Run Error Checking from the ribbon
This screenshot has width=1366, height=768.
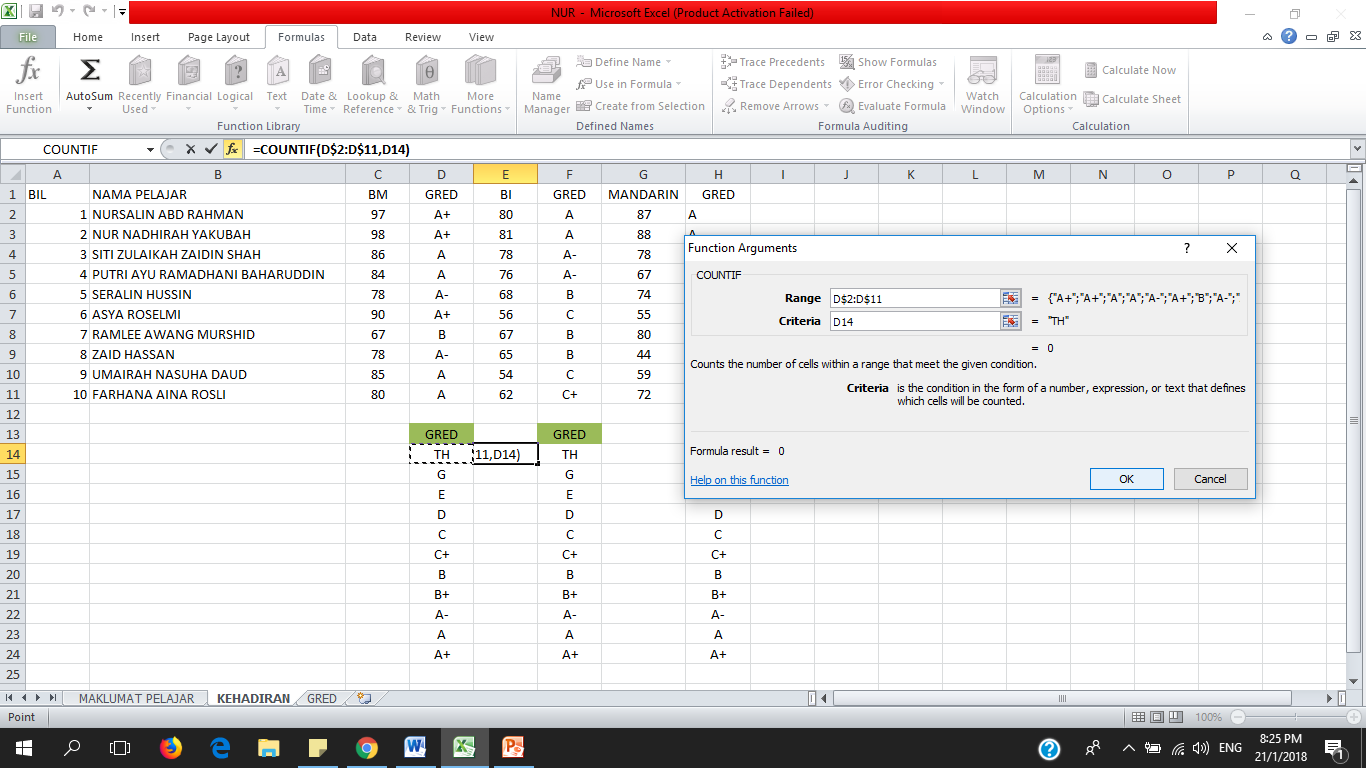point(886,84)
